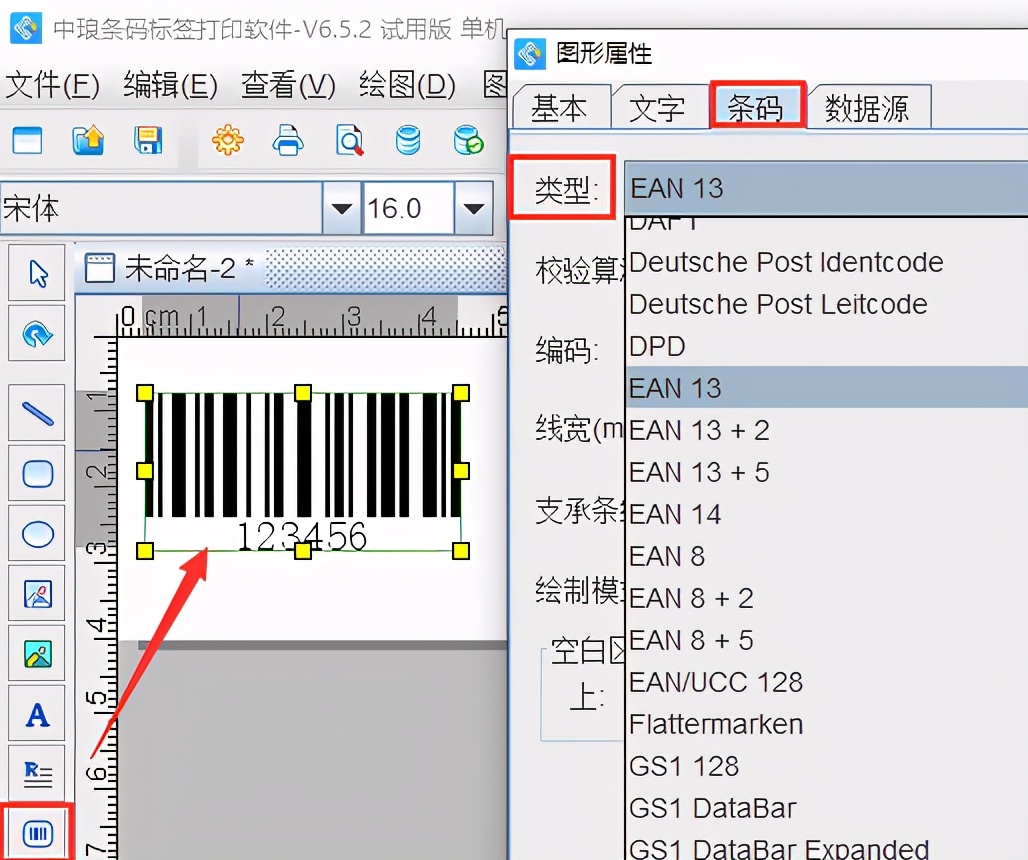The image size is (1028, 860).
Task: Expand the 宋体 font name dropdown arrow
Action: (341, 208)
